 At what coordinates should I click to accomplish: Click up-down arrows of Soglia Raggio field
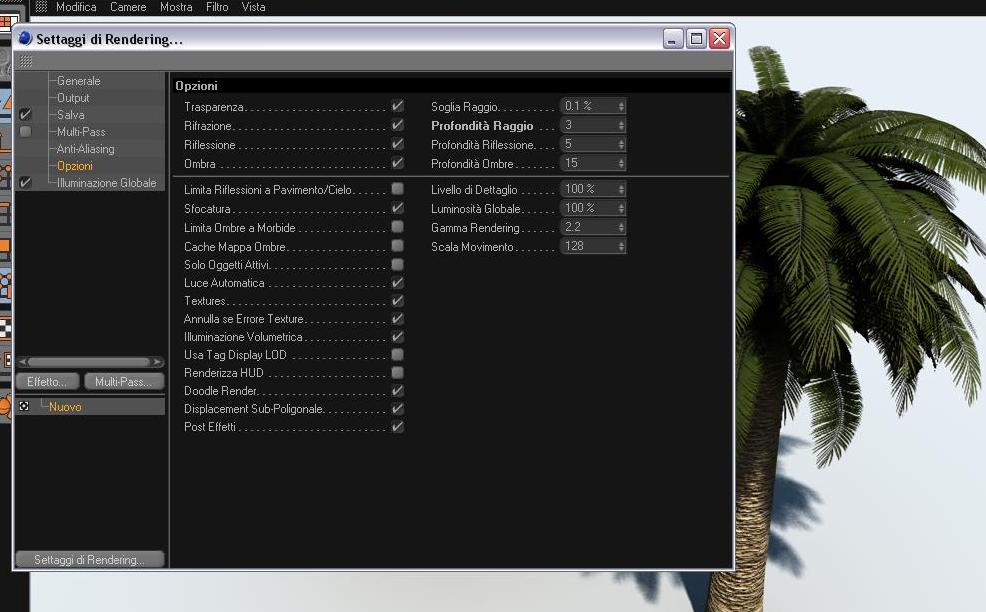coord(621,106)
